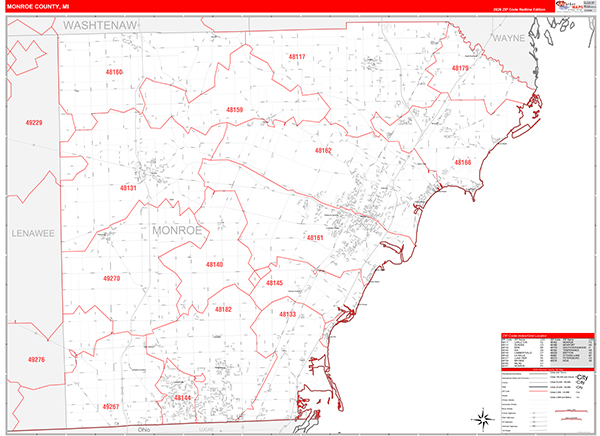Select ZIP code 48140 label

tap(214, 265)
